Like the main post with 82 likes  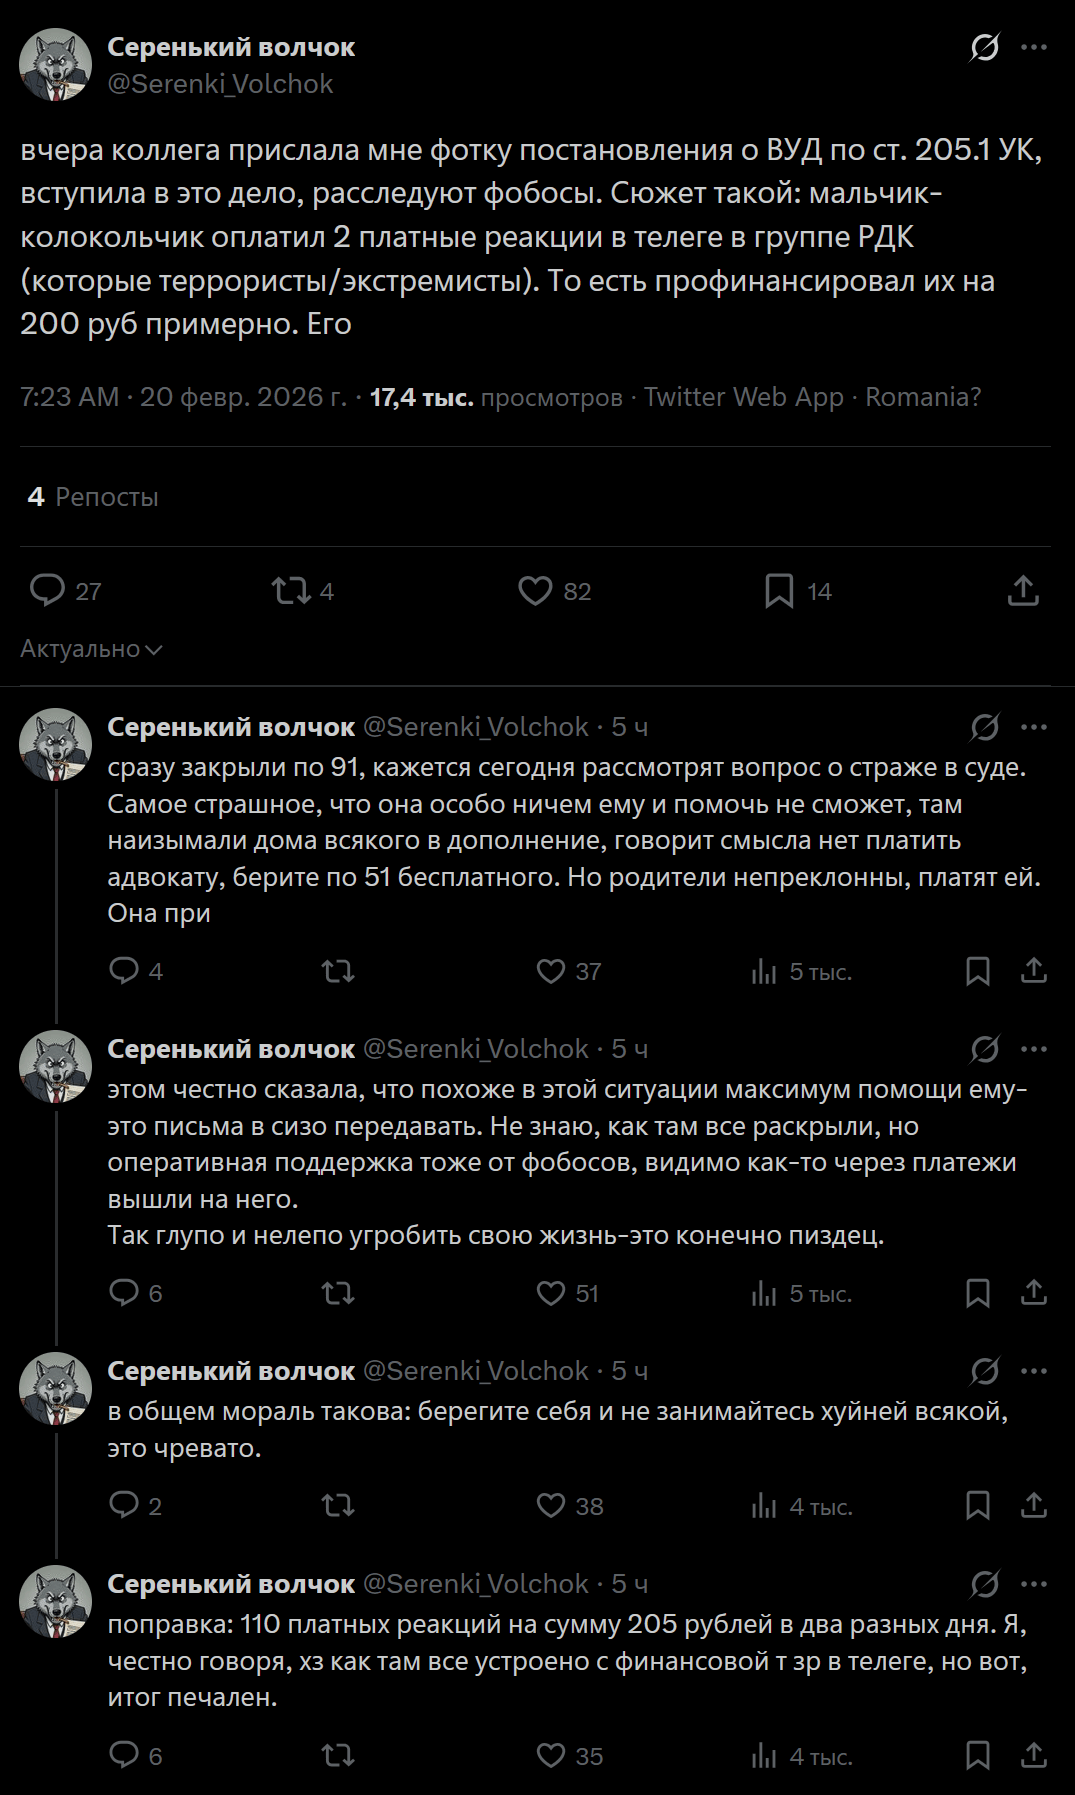point(536,591)
